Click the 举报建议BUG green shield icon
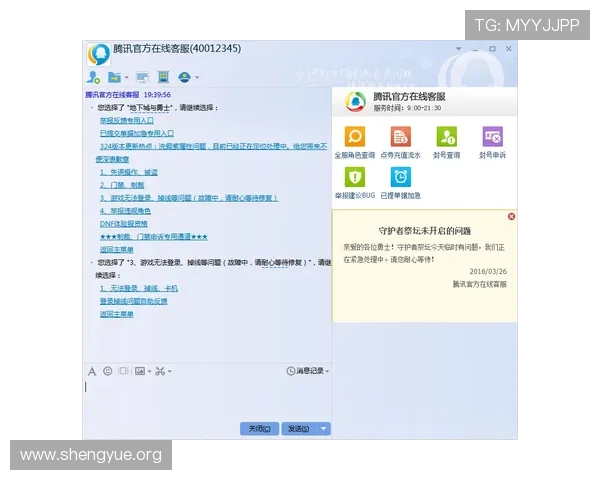600x480 pixels. point(355,177)
